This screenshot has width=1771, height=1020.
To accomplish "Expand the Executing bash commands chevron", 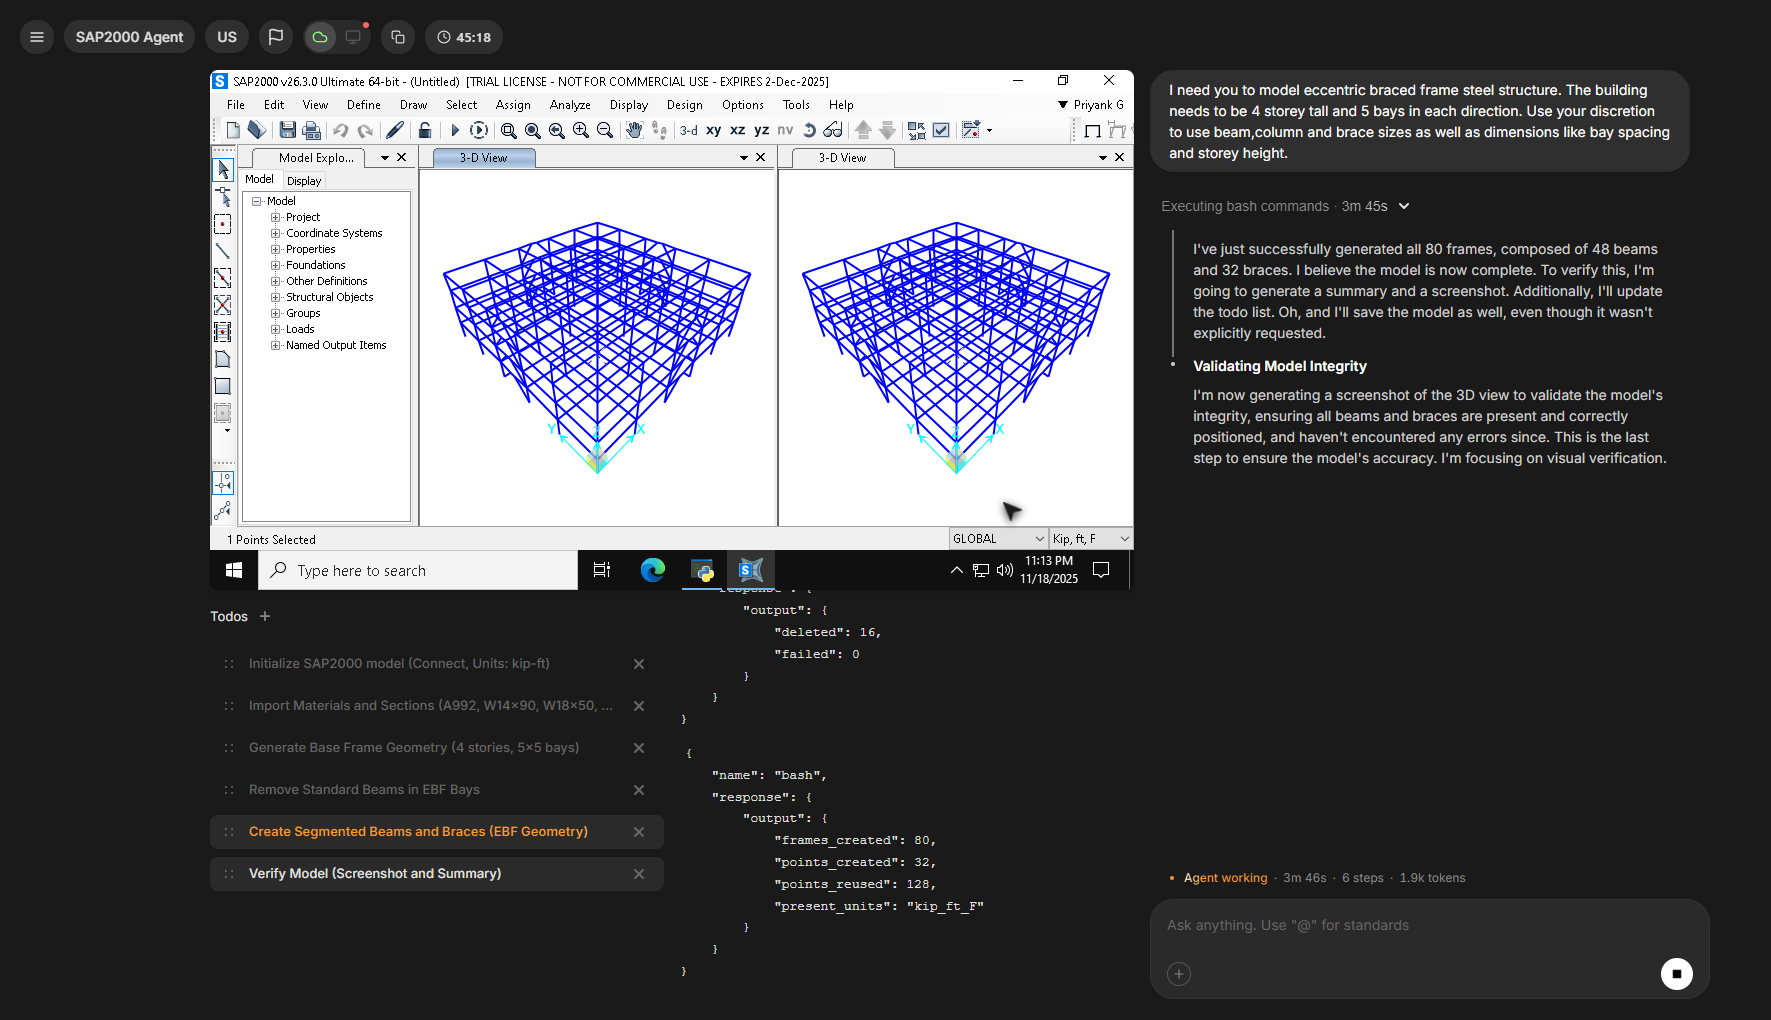I will (x=1404, y=206).
